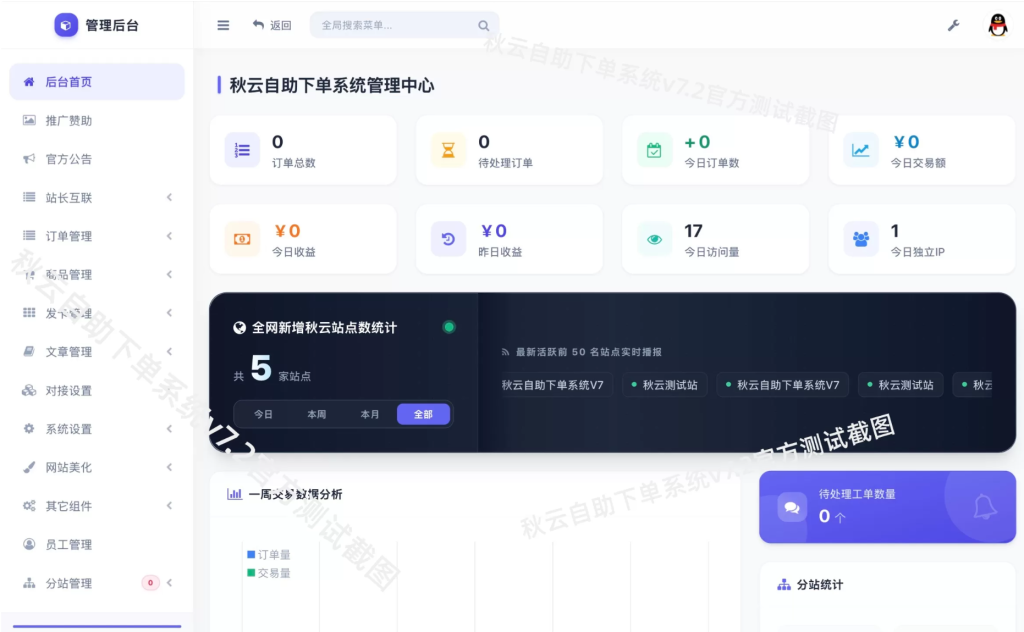Image resolution: width=1024 pixels, height=632 pixels.
Task: Click the chat bubble icon on ticket card
Action: 792,507
